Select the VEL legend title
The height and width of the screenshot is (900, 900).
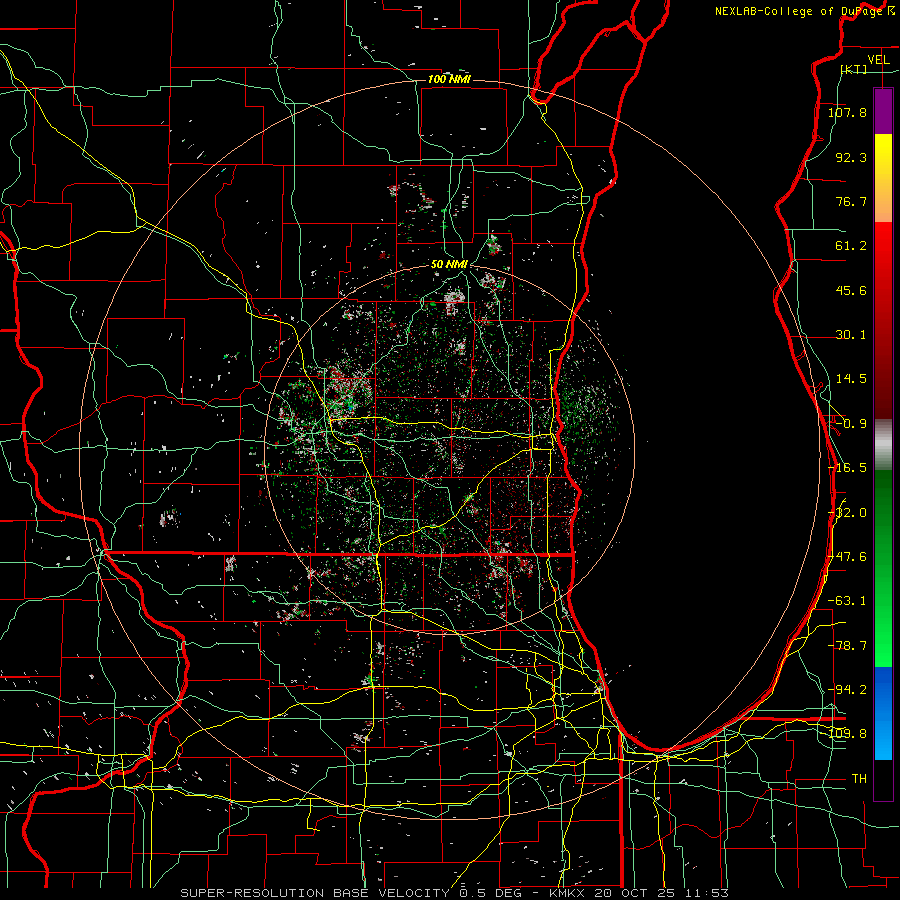click(878, 60)
